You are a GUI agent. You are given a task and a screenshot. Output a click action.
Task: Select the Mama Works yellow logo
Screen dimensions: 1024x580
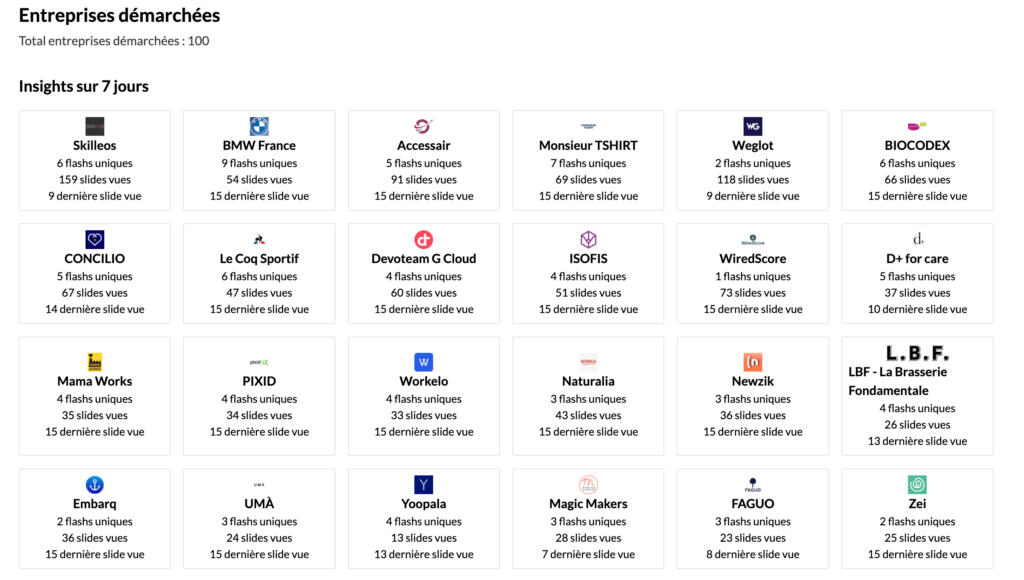(95, 362)
